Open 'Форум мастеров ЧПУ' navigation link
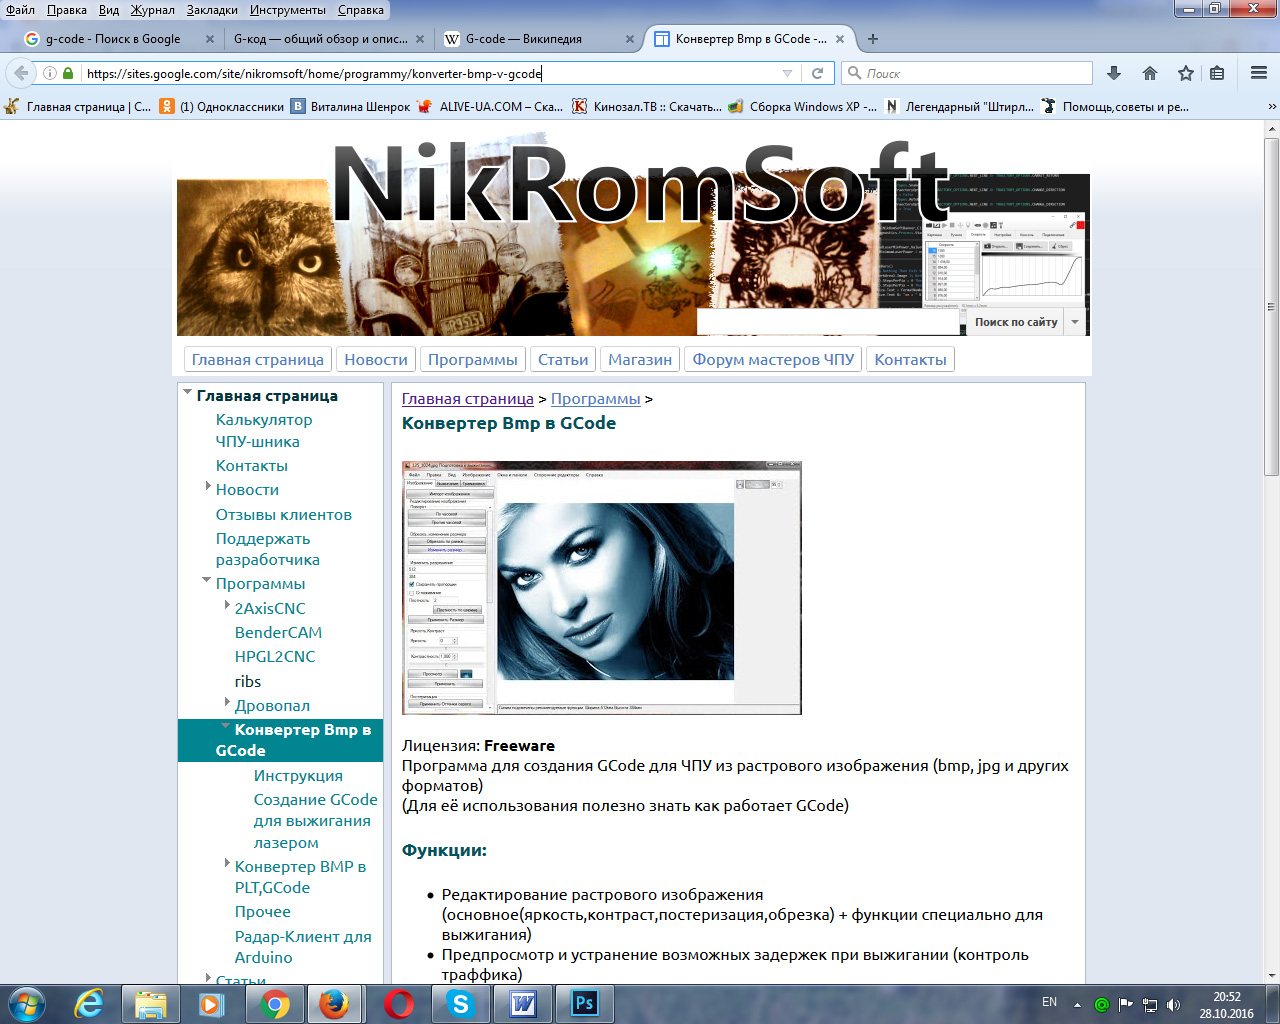The width and height of the screenshot is (1280, 1024). click(774, 359)
